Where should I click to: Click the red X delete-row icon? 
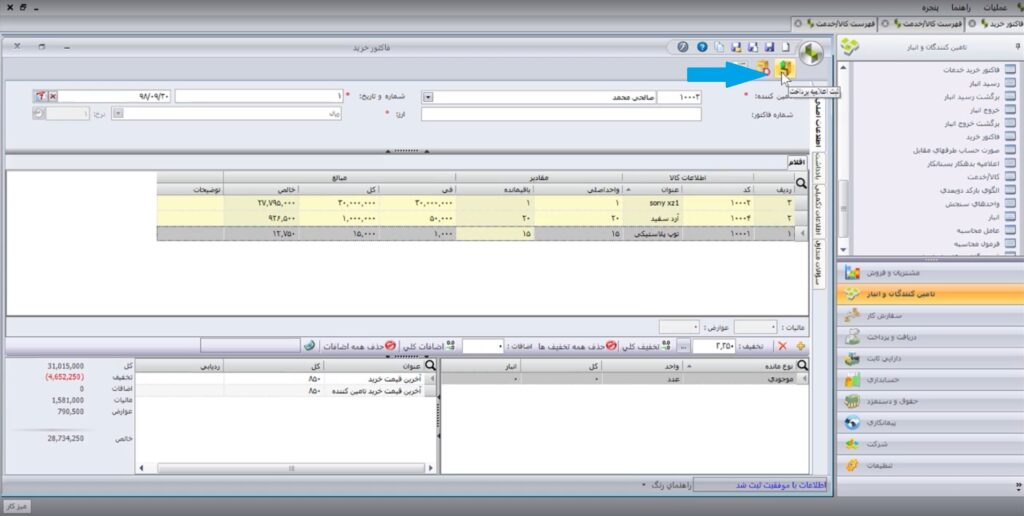coord(782,346)
